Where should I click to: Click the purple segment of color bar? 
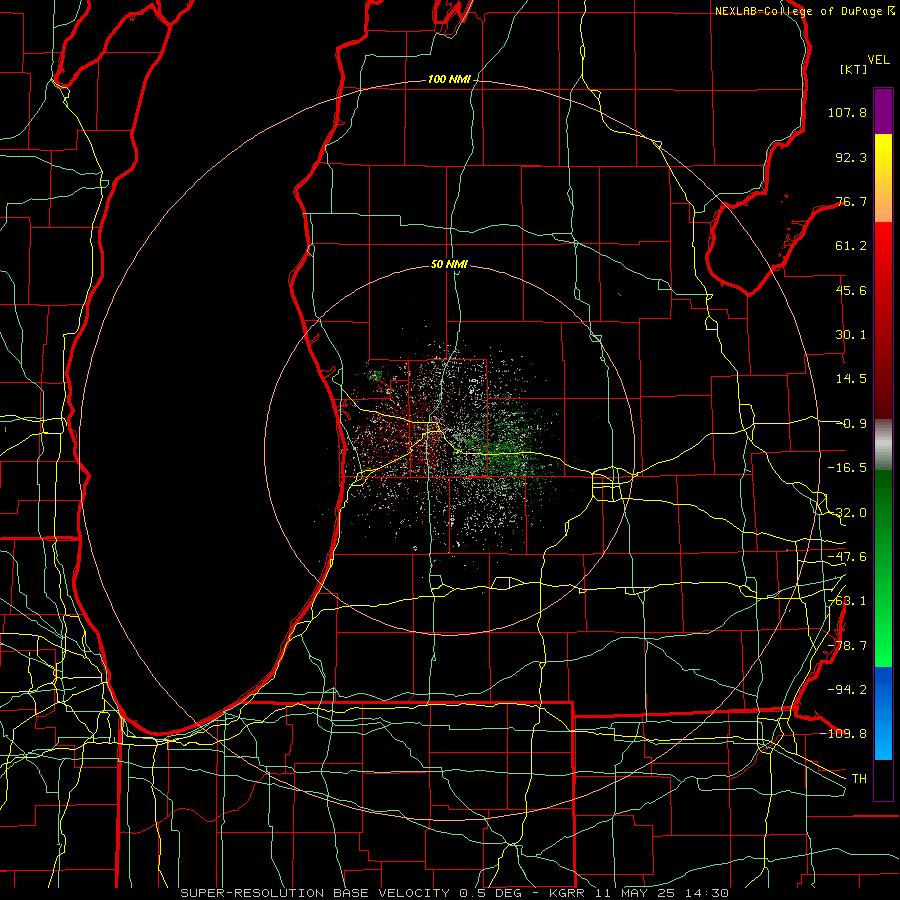[883, 111]
